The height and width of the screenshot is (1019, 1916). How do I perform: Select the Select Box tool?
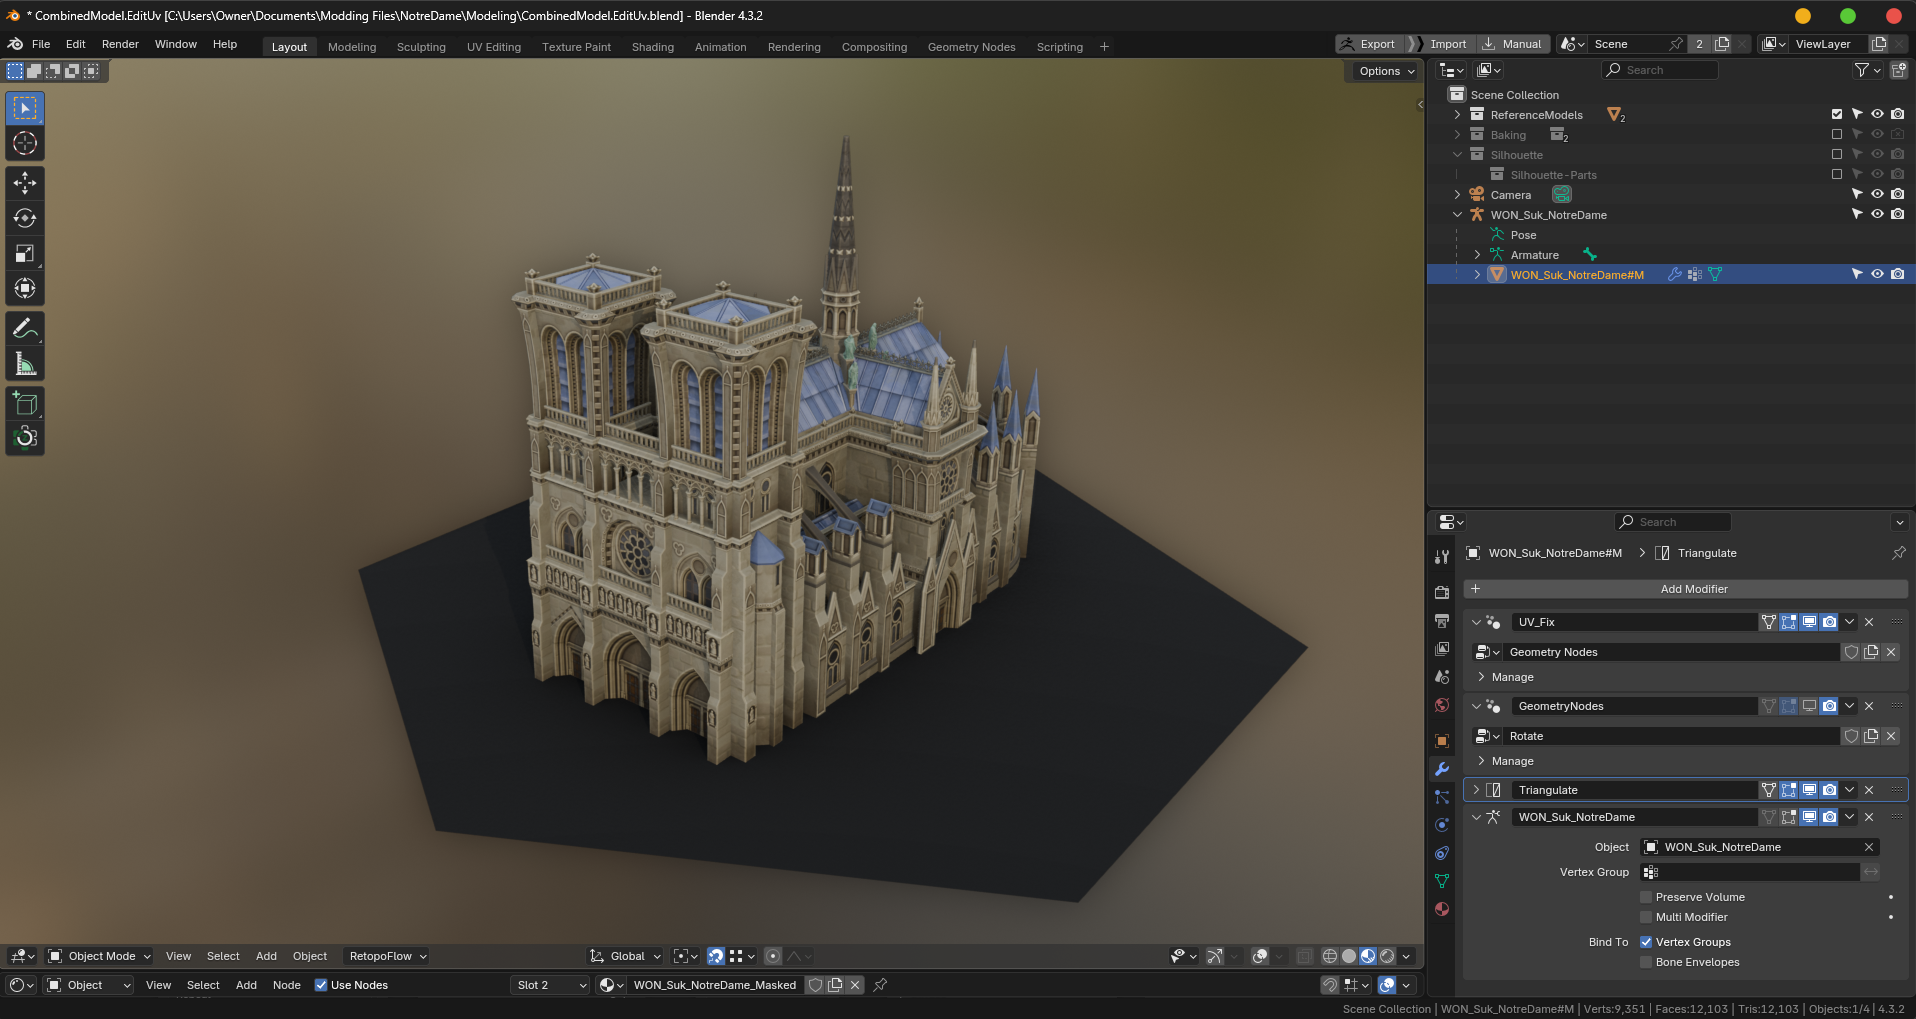click(x=25, y=108)
